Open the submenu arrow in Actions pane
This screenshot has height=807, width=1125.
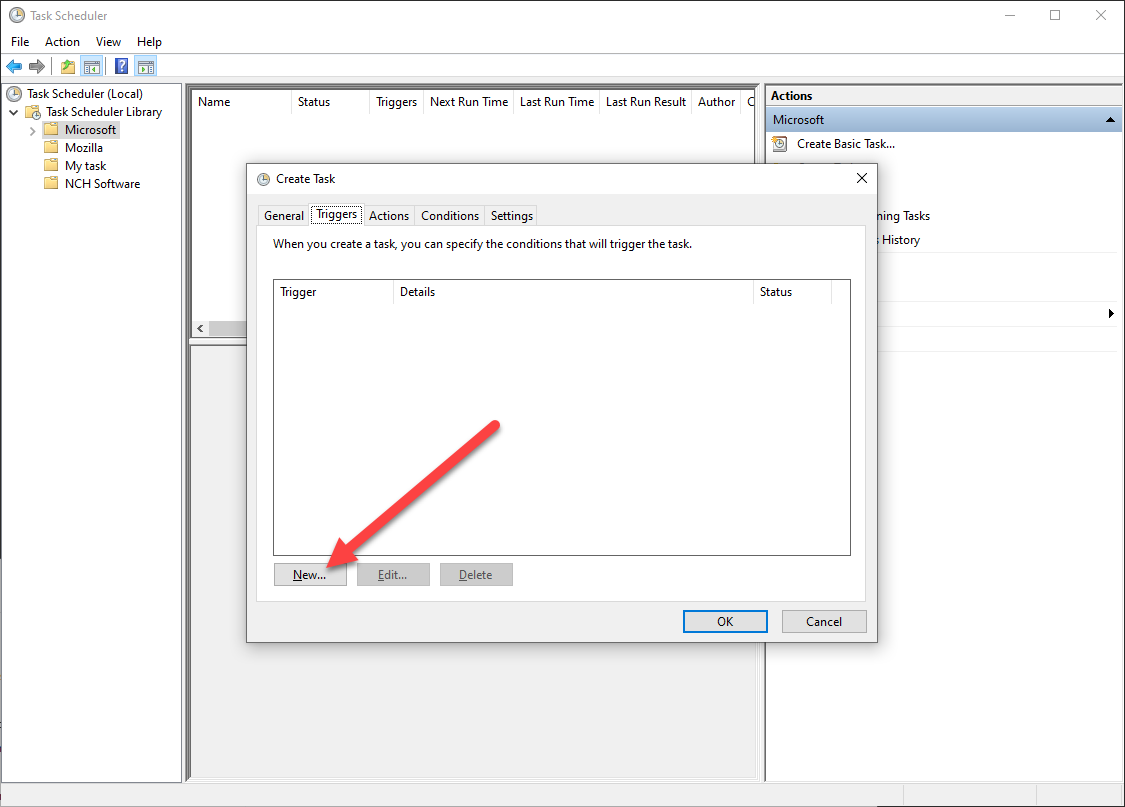click(x=1111, y=313)
